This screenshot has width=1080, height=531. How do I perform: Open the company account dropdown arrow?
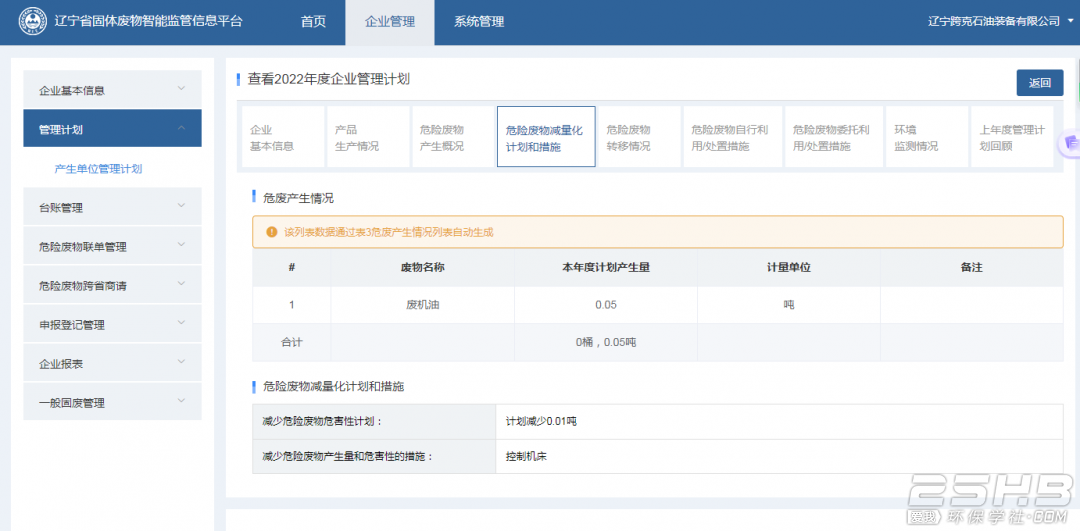[x=1070, y=21]
